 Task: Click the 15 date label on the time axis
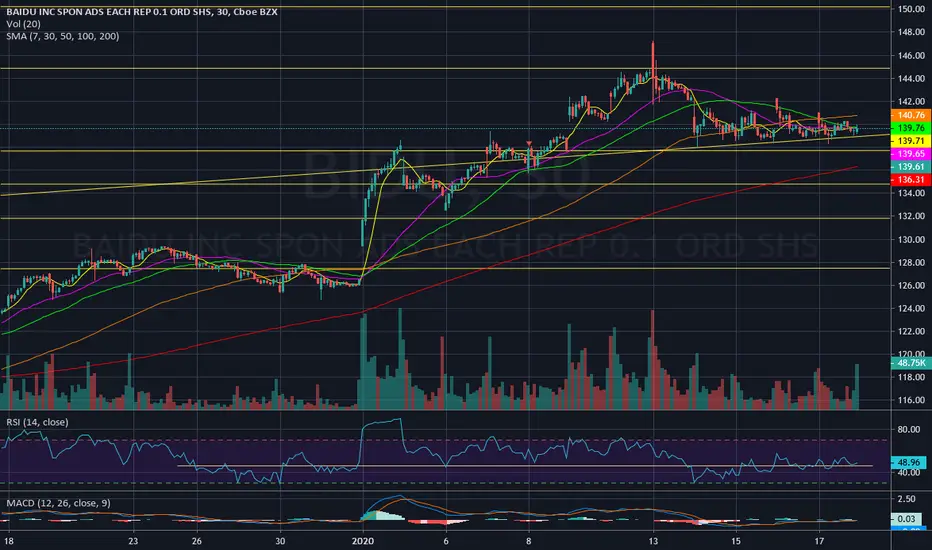(x=736, y=541)
